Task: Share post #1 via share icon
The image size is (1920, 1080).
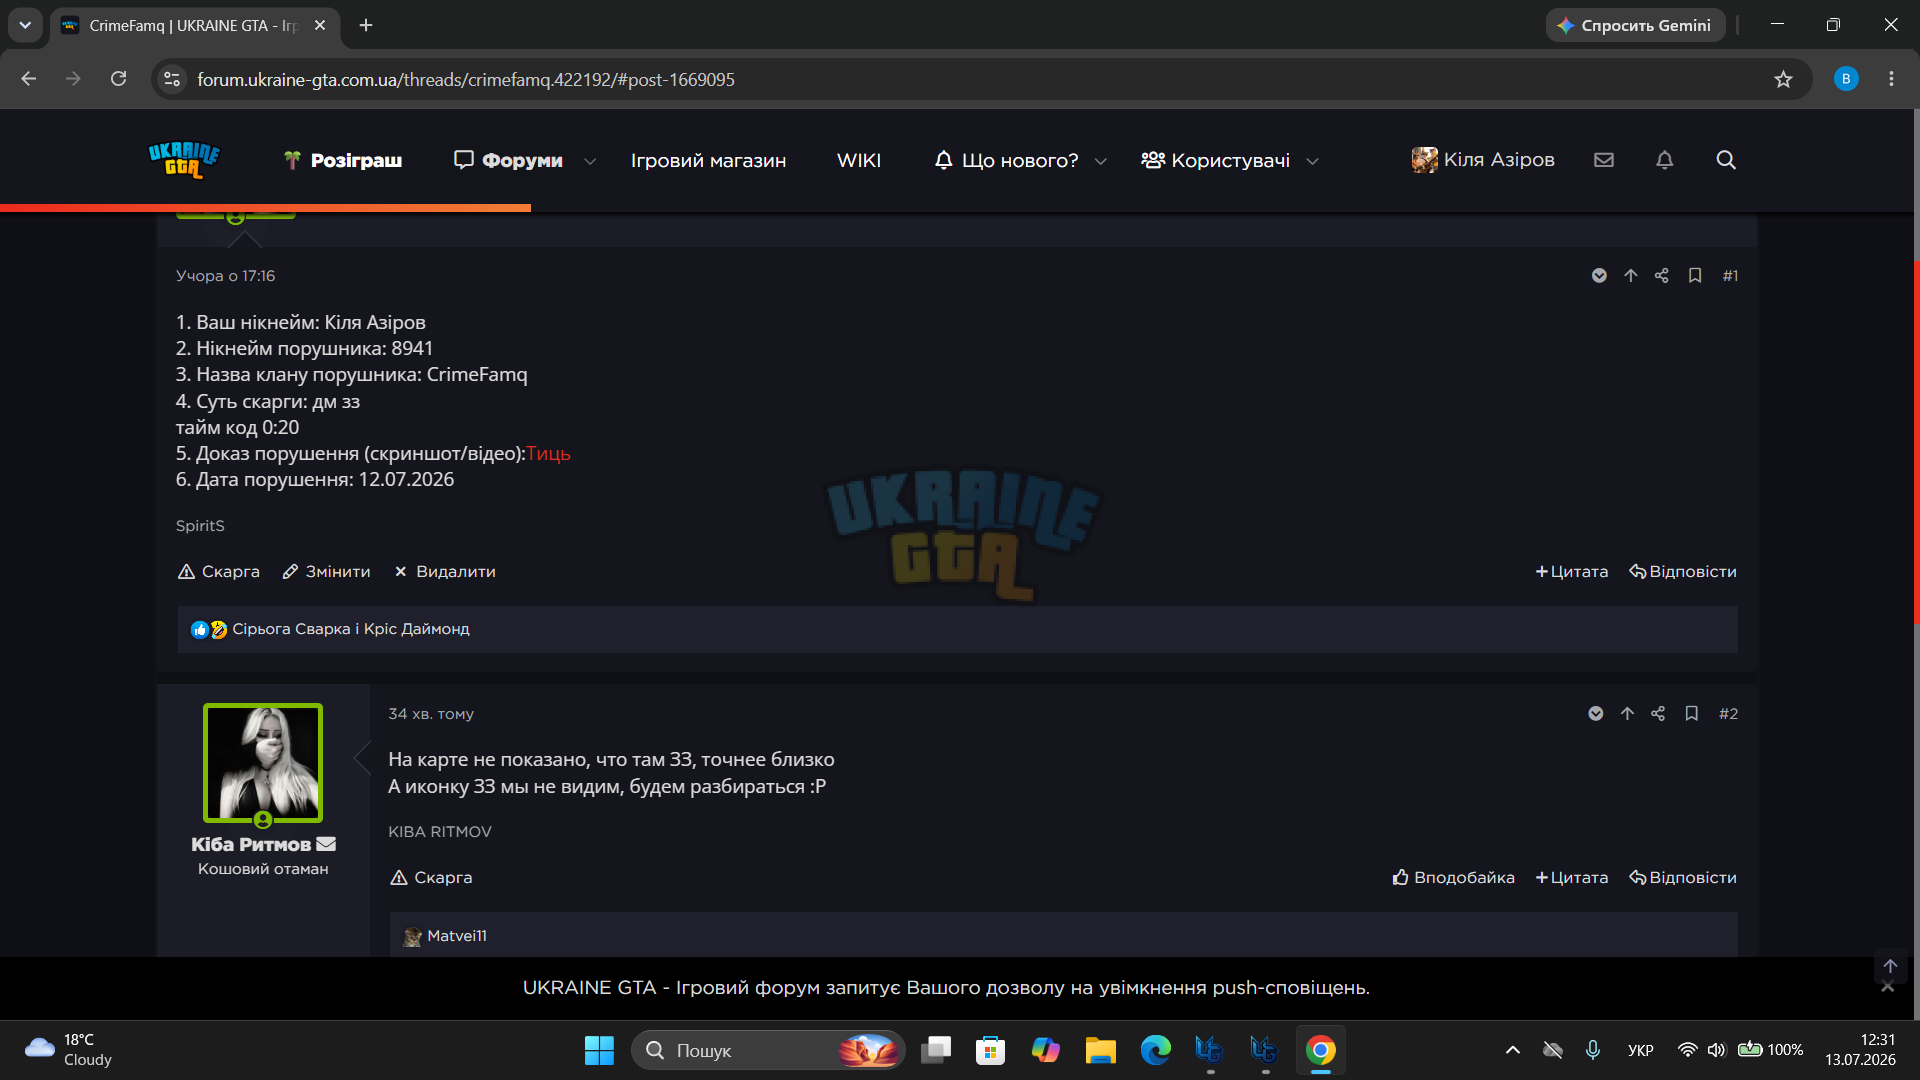Action: [1662, 276]
